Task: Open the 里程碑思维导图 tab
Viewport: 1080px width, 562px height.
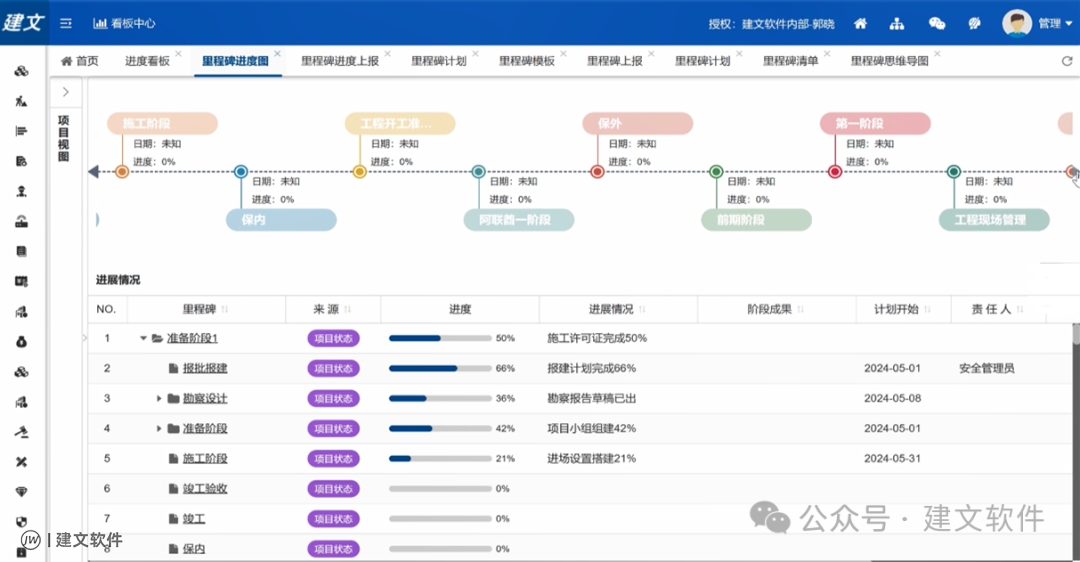Action: coord(889,61)
